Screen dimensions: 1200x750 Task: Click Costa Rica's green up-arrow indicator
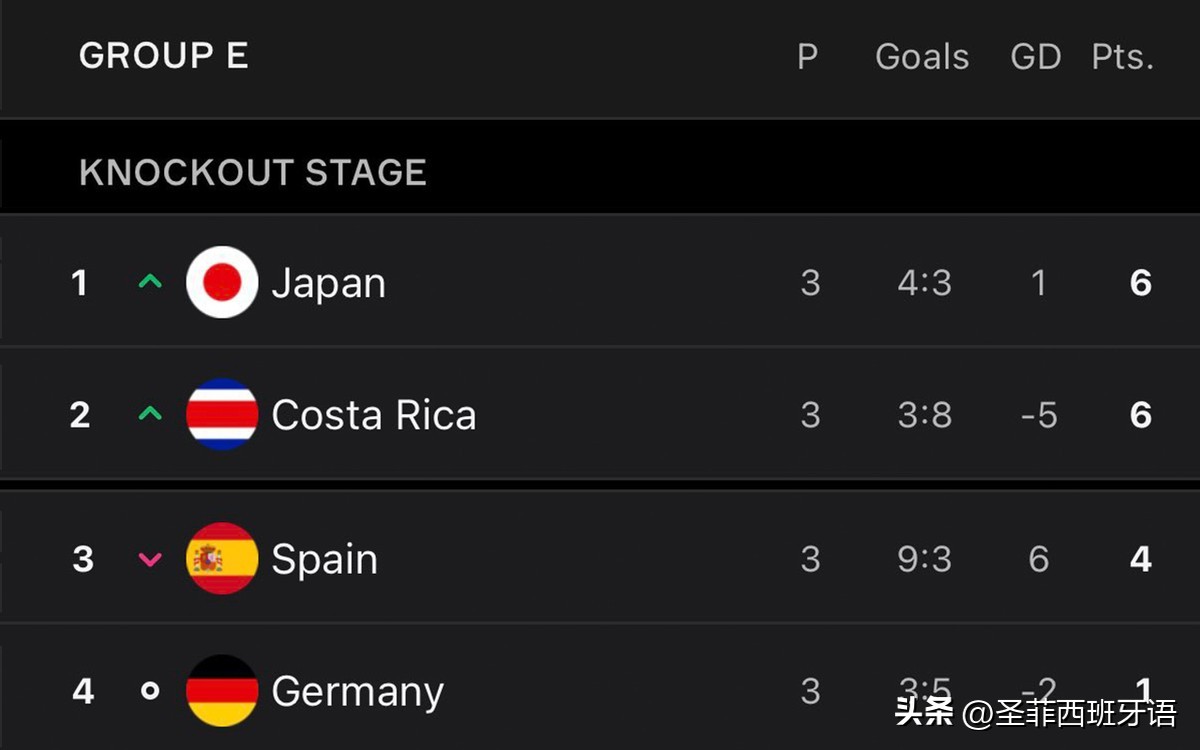tap(150, 414)
